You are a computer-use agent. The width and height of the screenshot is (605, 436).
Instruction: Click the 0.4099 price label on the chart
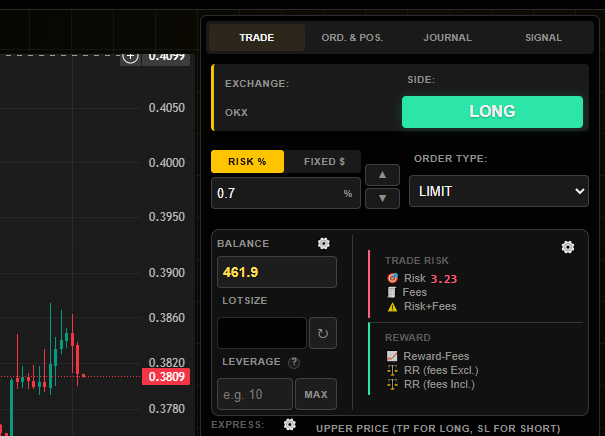point(166,58)
